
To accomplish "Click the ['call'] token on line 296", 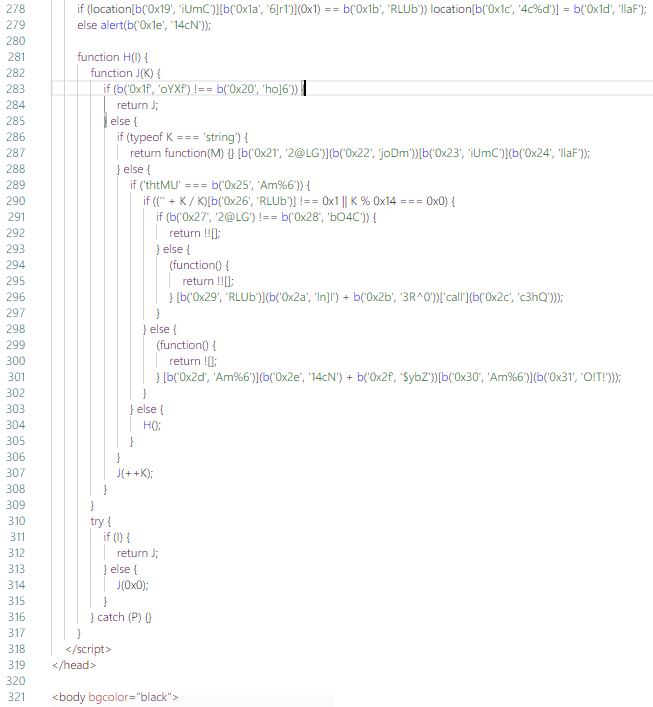I will pos(453,297).
